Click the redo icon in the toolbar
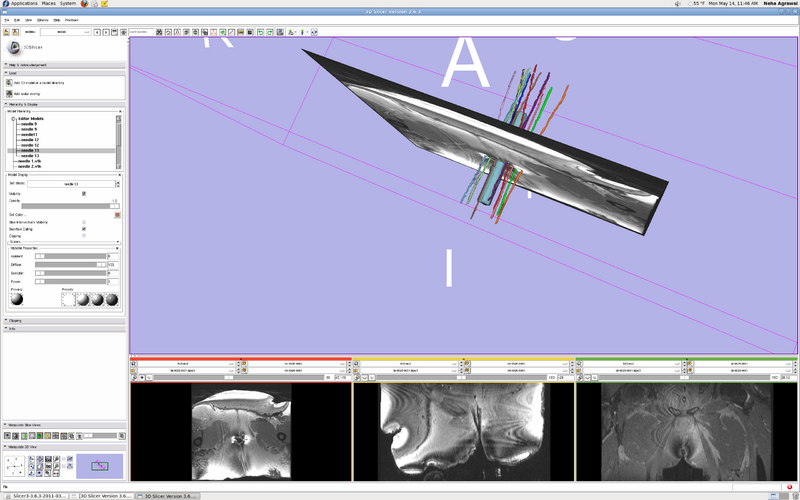Viewport: 800px width, 500px height. click(269, 32)
